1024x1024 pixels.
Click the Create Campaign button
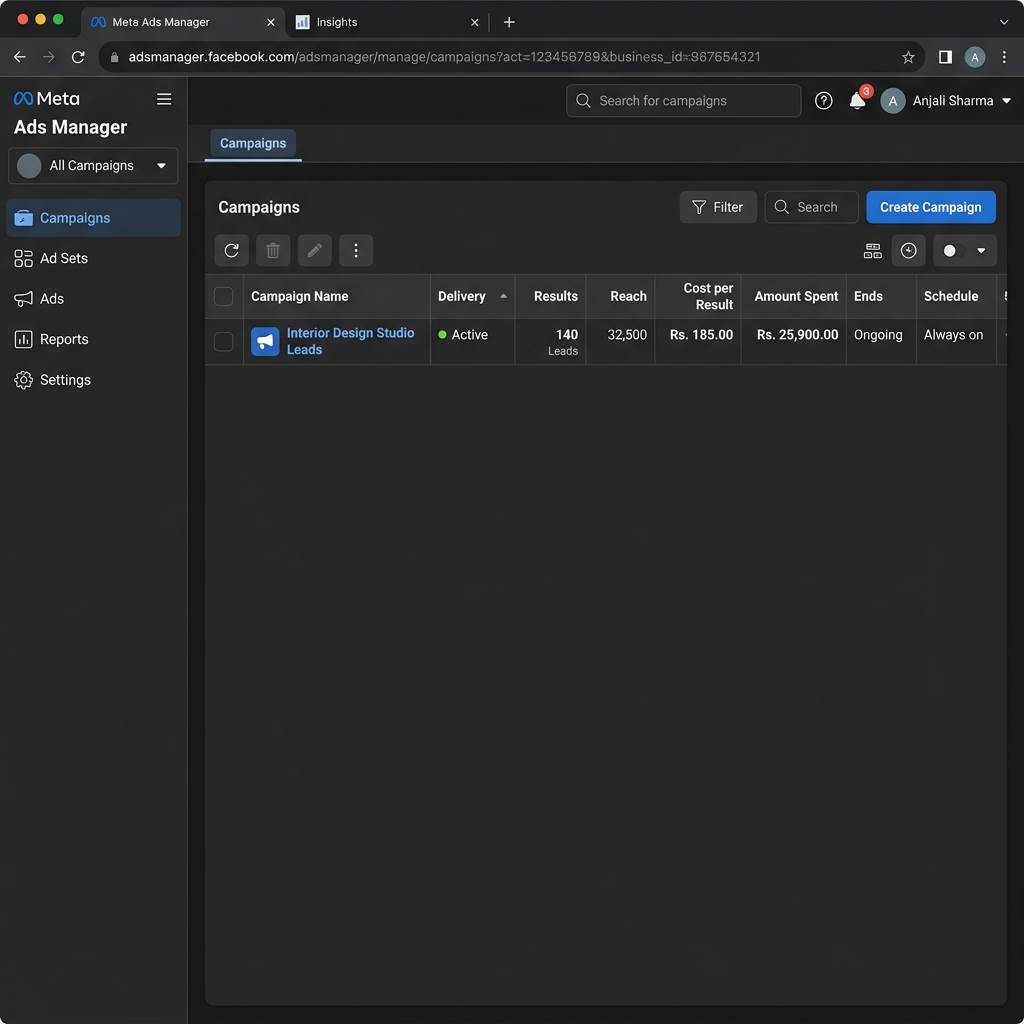point(931,207)
